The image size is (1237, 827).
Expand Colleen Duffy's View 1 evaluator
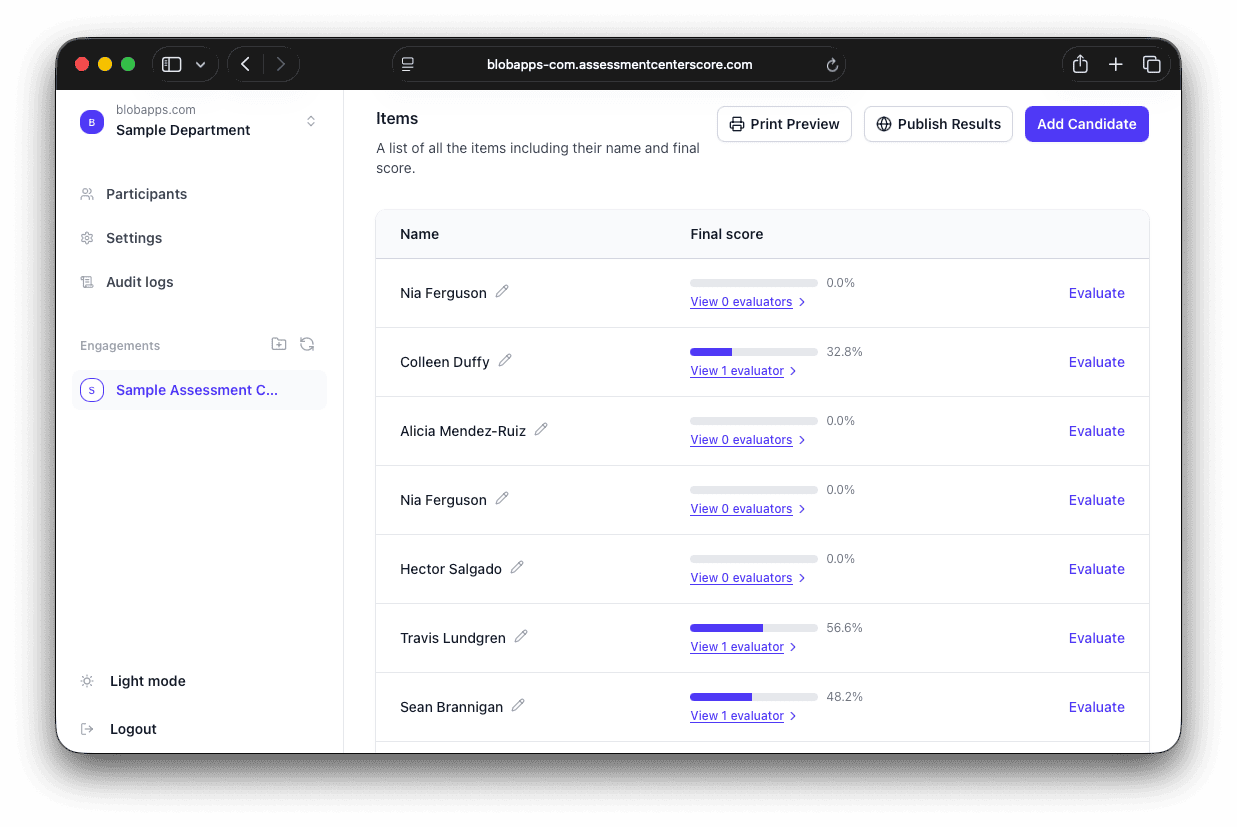[x=743, y=371]
